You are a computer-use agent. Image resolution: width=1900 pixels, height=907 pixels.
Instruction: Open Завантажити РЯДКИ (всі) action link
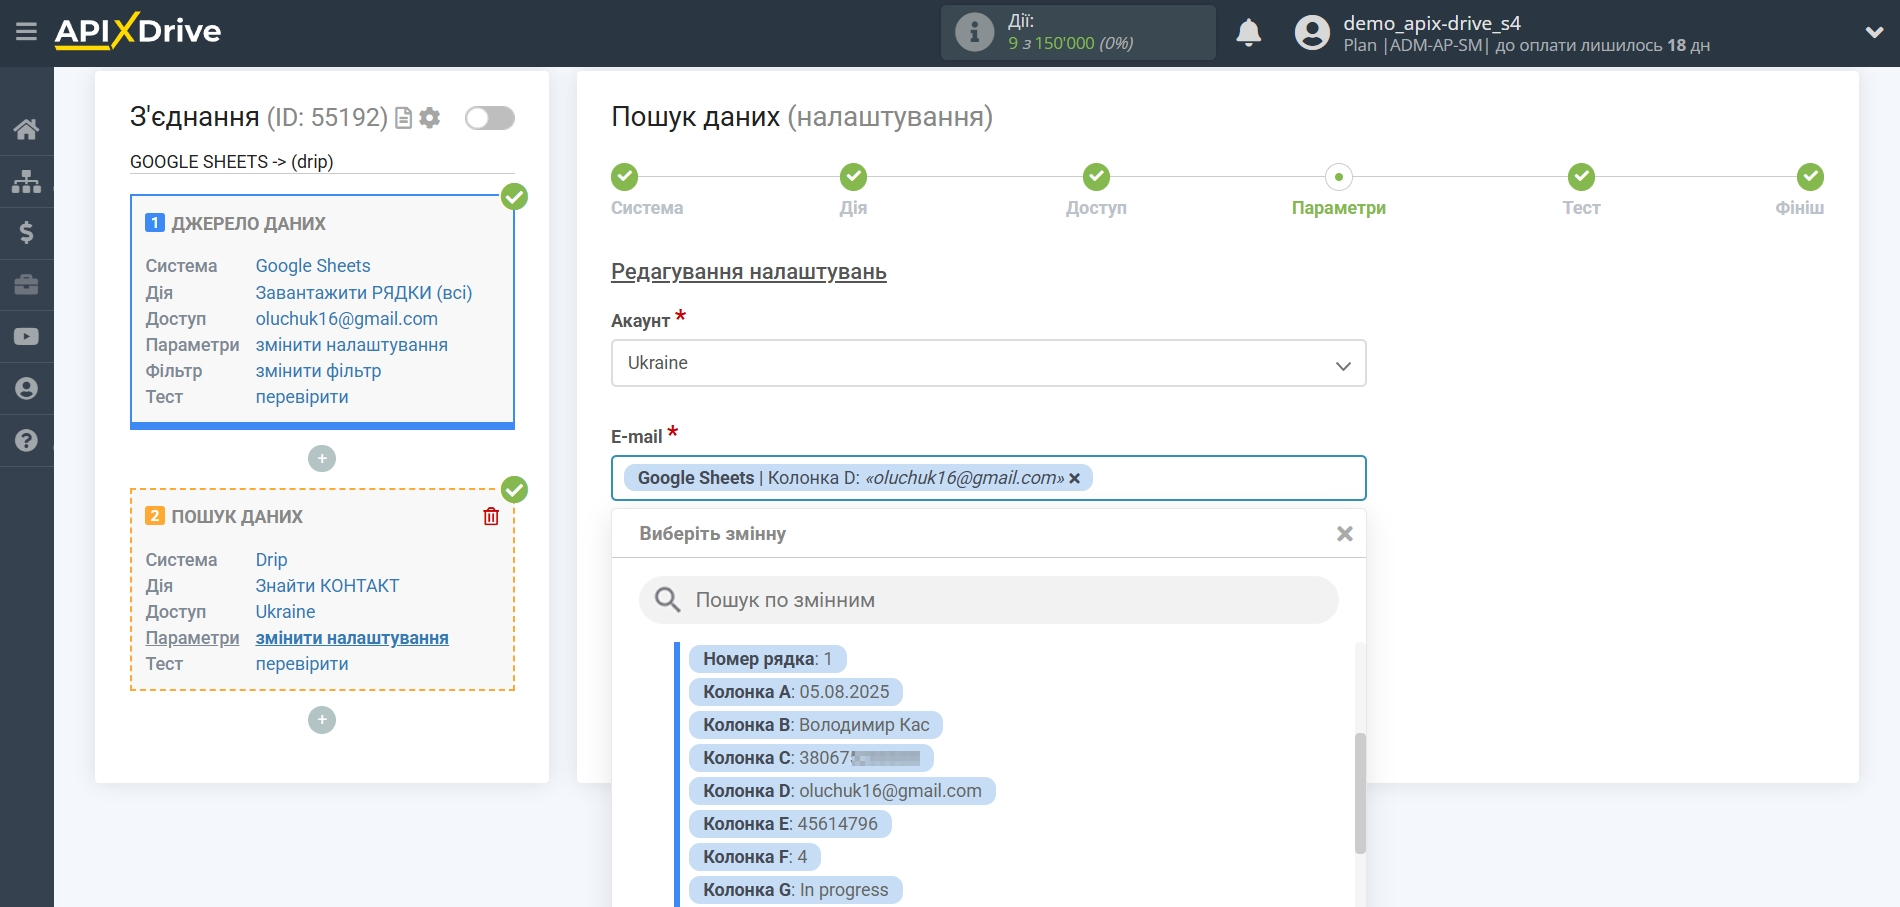click(364, 293)
